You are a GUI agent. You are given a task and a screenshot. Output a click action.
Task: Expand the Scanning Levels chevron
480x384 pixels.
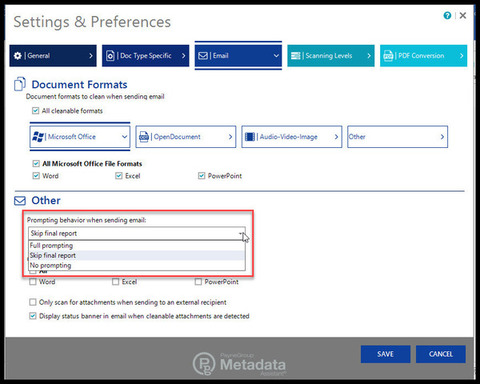tap(369, 56)
